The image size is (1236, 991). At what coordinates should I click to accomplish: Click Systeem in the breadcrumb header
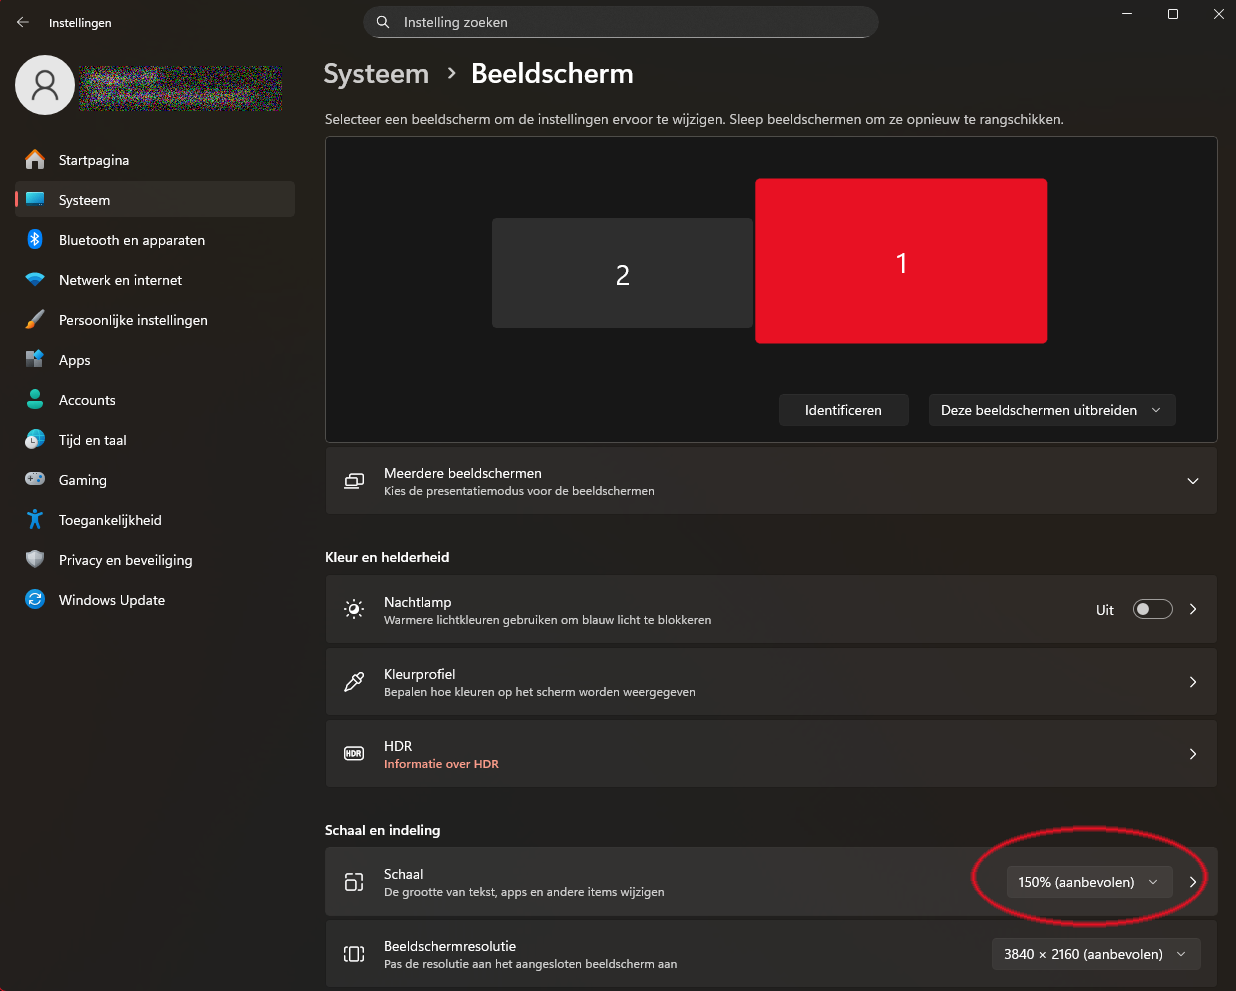pos(376,74)
